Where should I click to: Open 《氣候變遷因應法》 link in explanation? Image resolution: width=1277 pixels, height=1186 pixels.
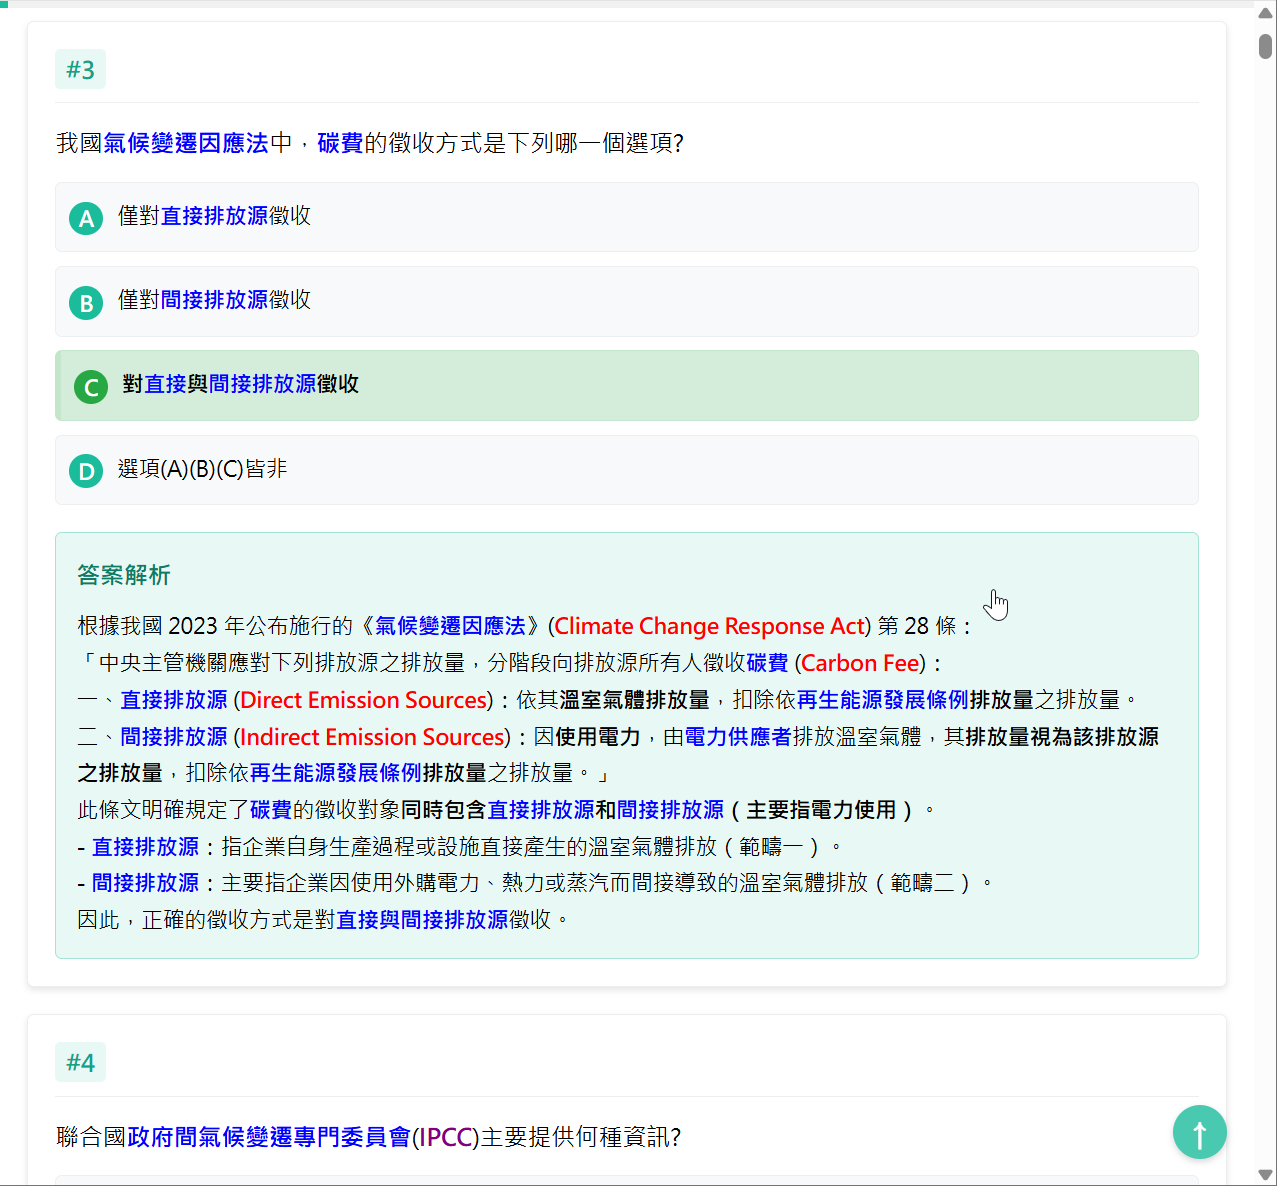(450, 626)
